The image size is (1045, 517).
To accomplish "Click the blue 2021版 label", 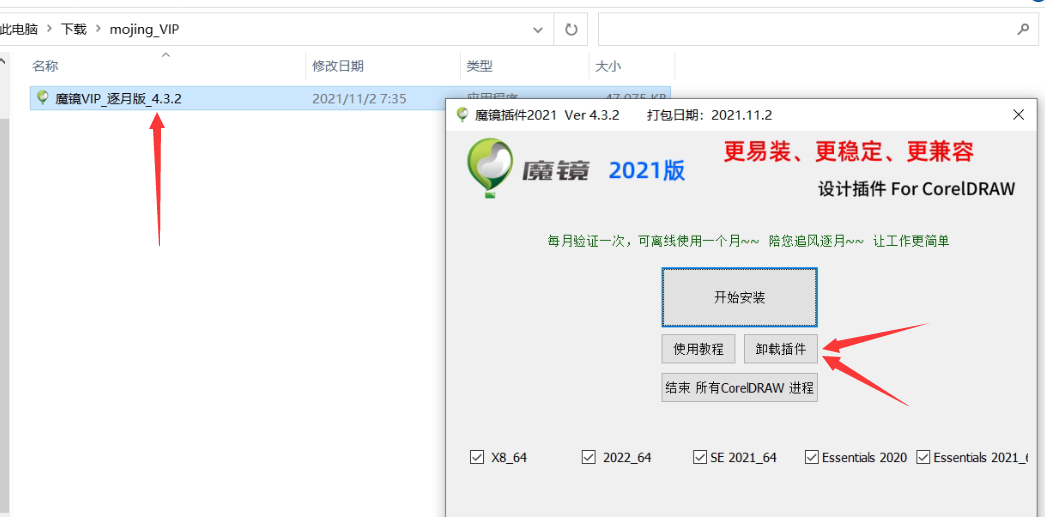I will [x=646, y=171].
